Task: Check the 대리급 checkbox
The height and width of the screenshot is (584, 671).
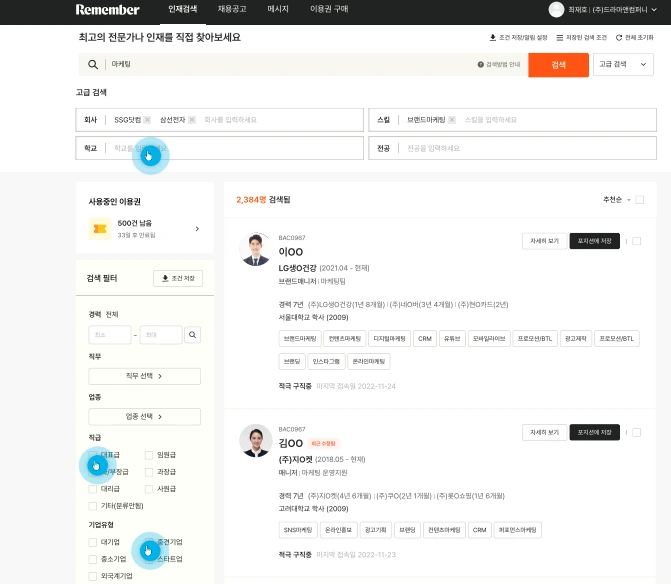Action: (92, 489)
